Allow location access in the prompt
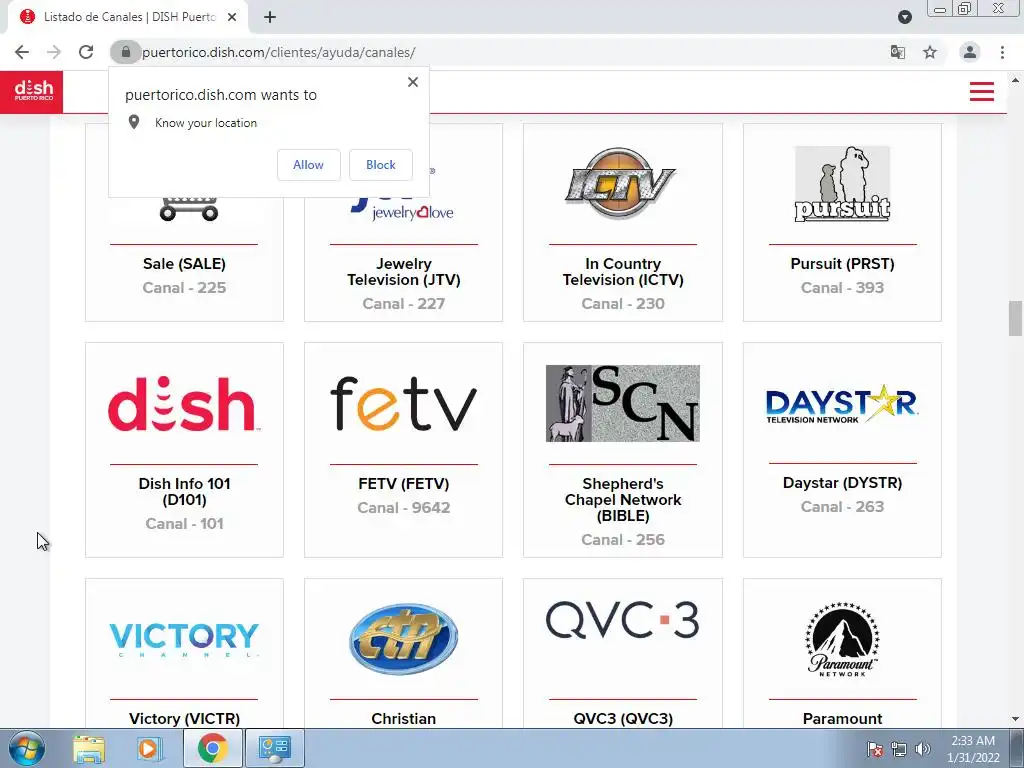This screenshot has width=1024, height=768. point(308,165)
